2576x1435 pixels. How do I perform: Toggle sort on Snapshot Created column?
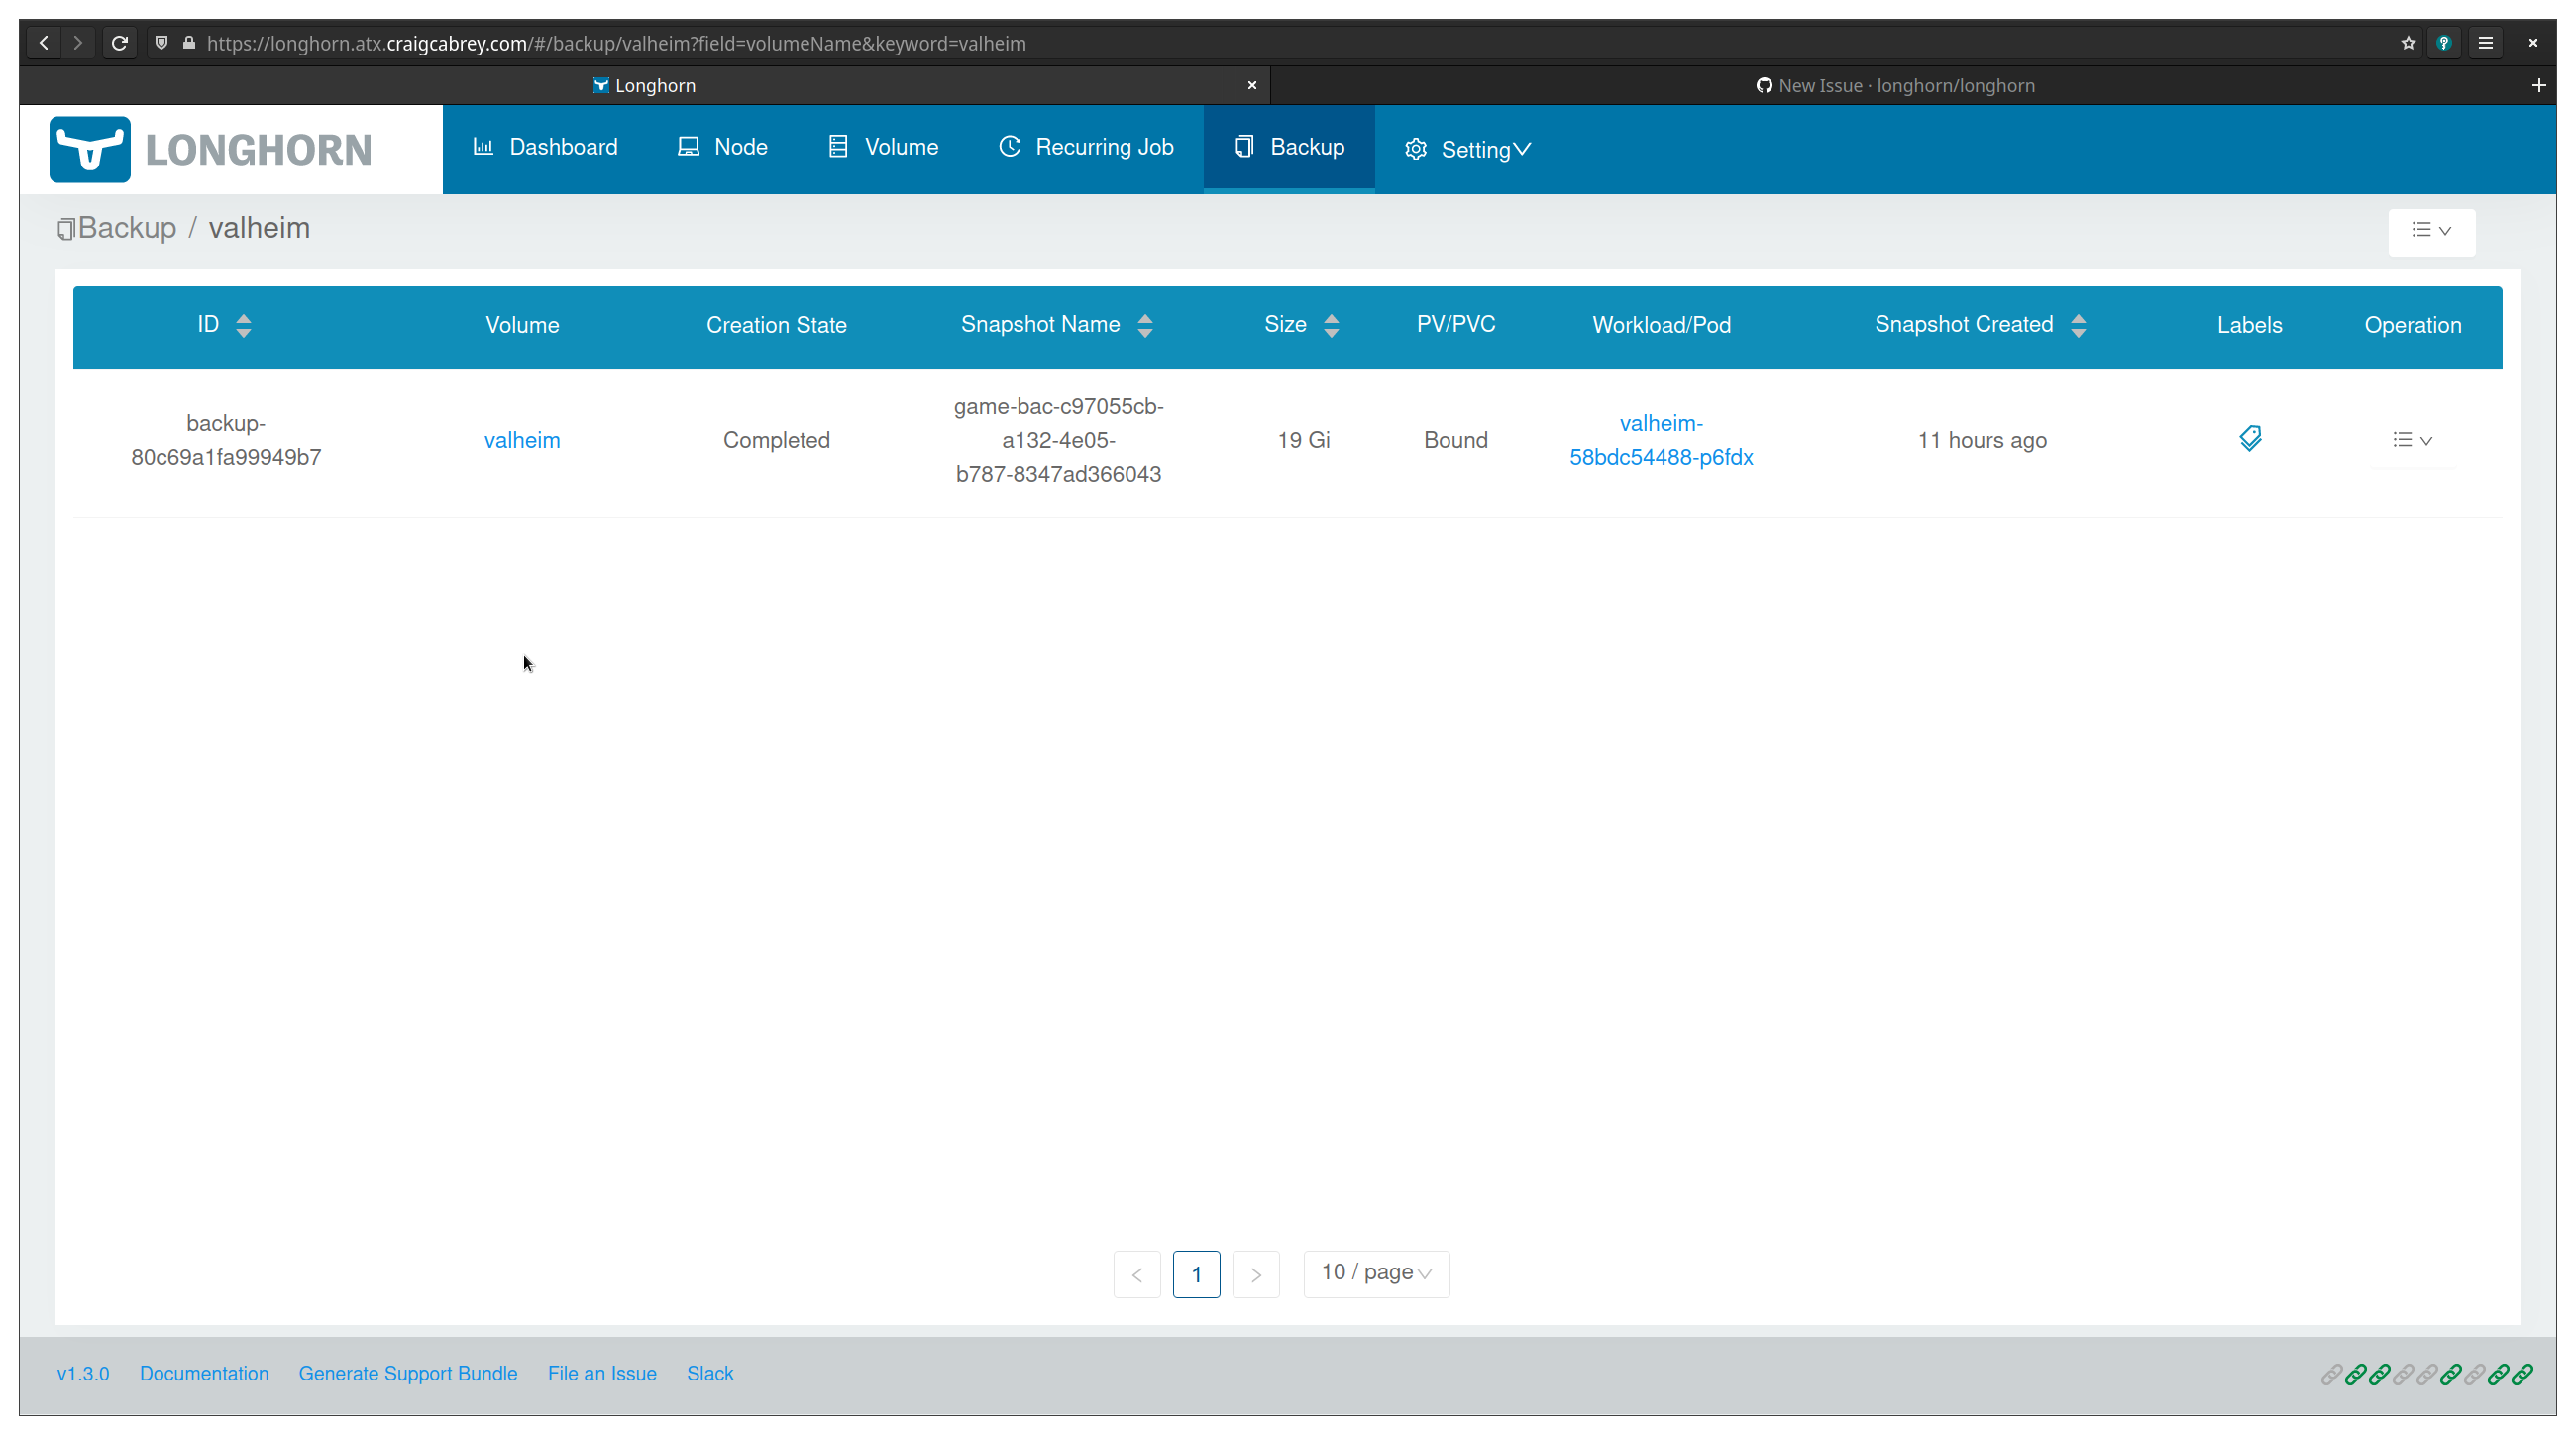click(x=2079, y=325)
